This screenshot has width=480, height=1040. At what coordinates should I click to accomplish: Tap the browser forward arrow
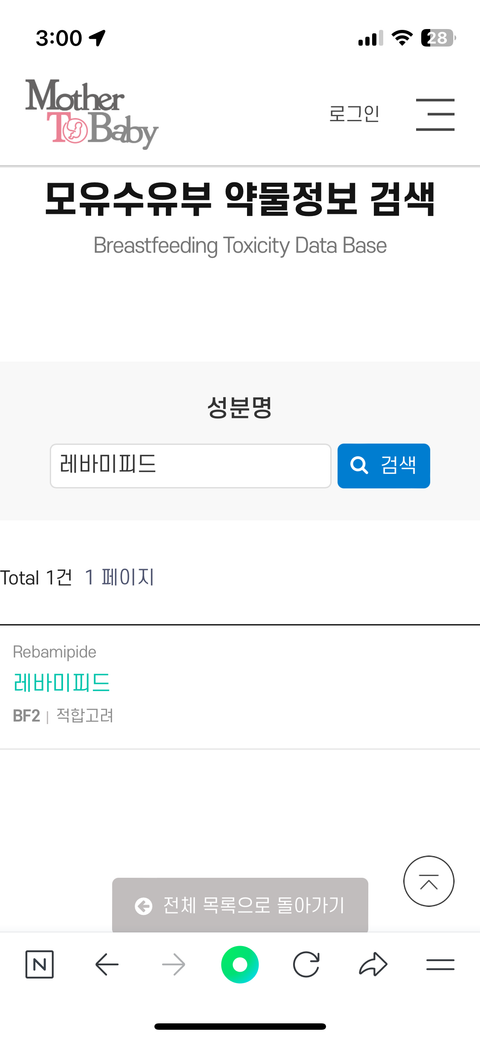[174, 964]
